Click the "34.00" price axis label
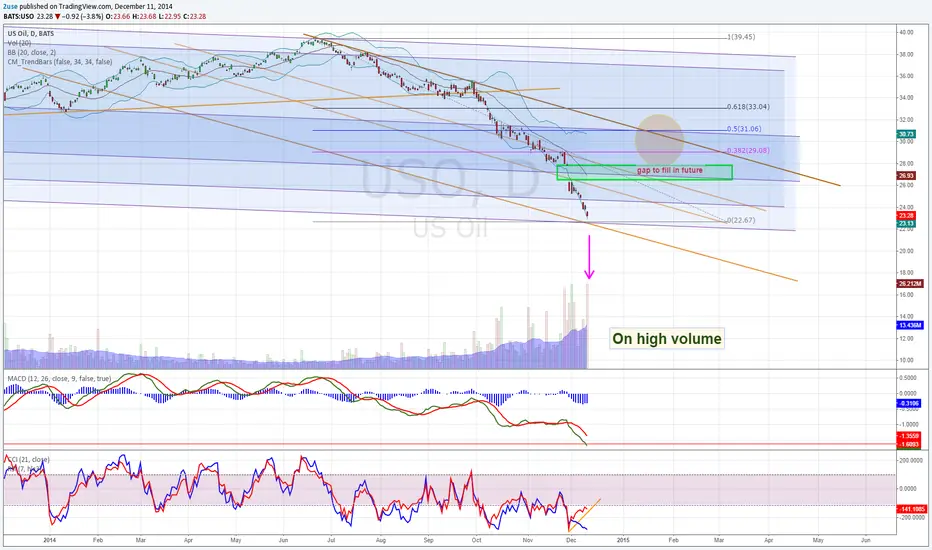Screen dimensions: 932x550 pos(906,98)
